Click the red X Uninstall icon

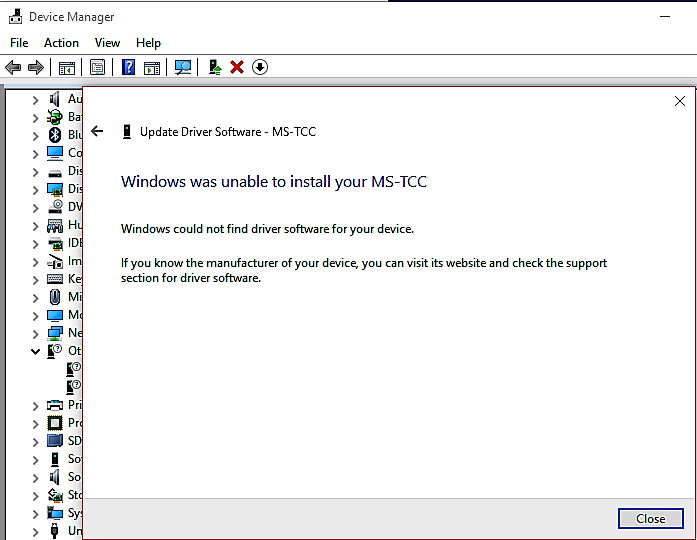[x=237, y=68]
